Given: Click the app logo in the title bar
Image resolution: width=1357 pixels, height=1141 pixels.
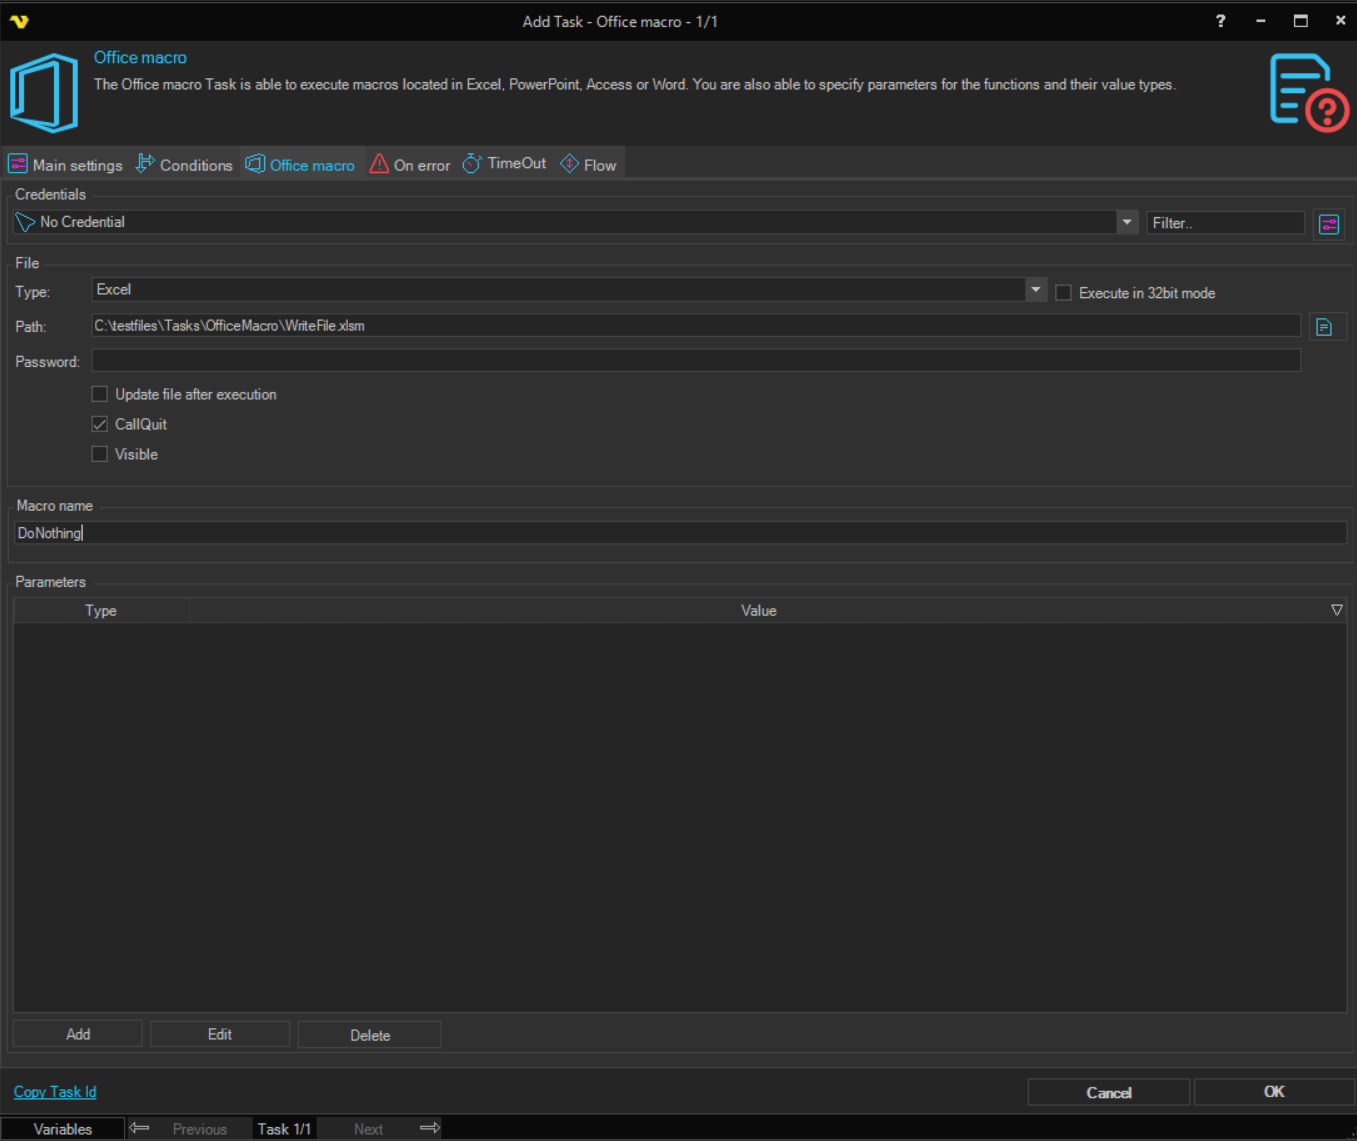Looking at the screenshot, I should pos(19,21).
